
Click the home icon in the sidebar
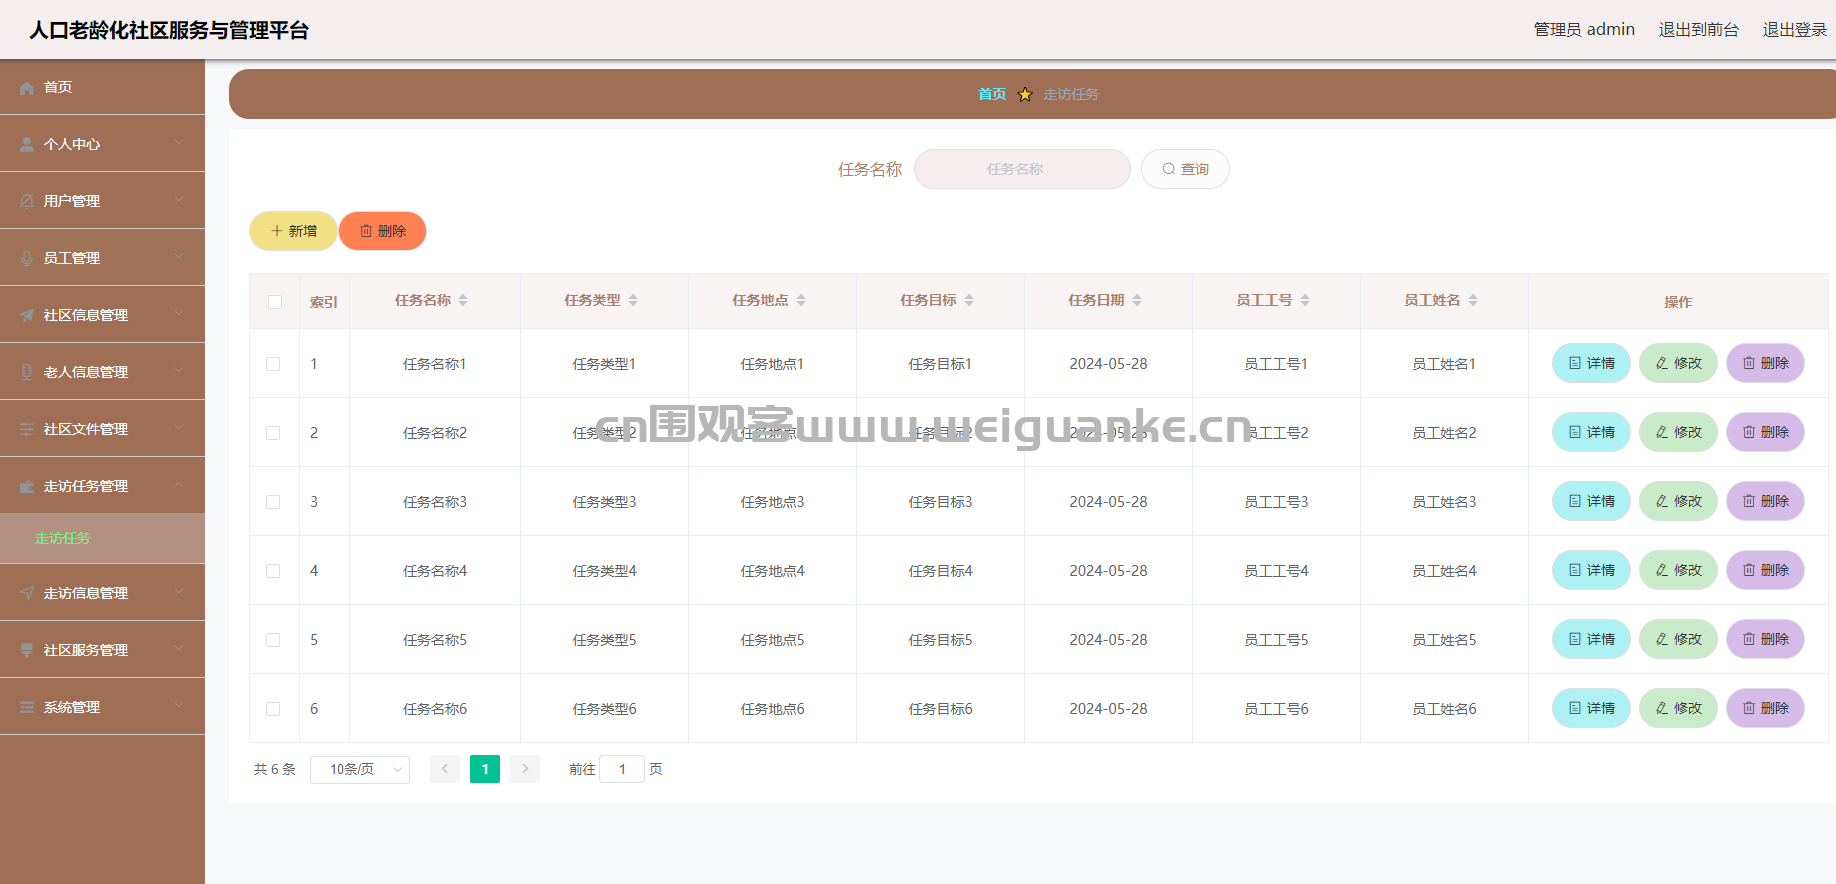(27, 88)
